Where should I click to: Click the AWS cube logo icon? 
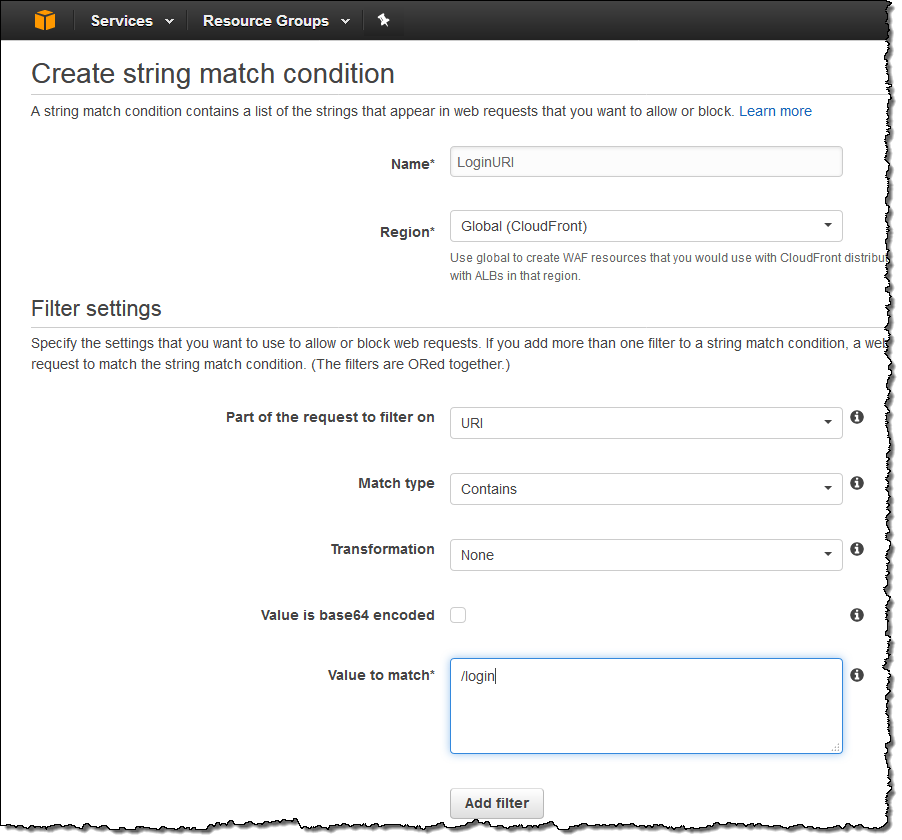point(44,20)
